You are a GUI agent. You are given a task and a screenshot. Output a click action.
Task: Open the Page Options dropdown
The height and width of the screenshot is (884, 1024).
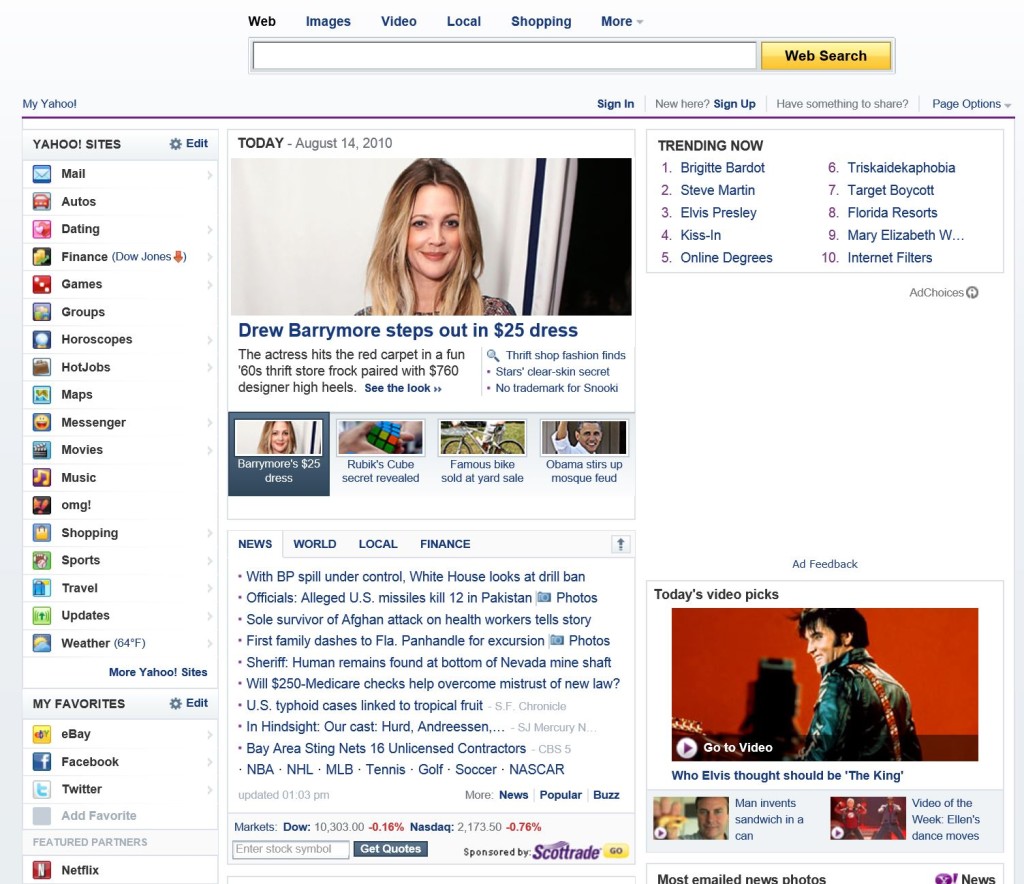pyautogui.click(x=971, y=104)
